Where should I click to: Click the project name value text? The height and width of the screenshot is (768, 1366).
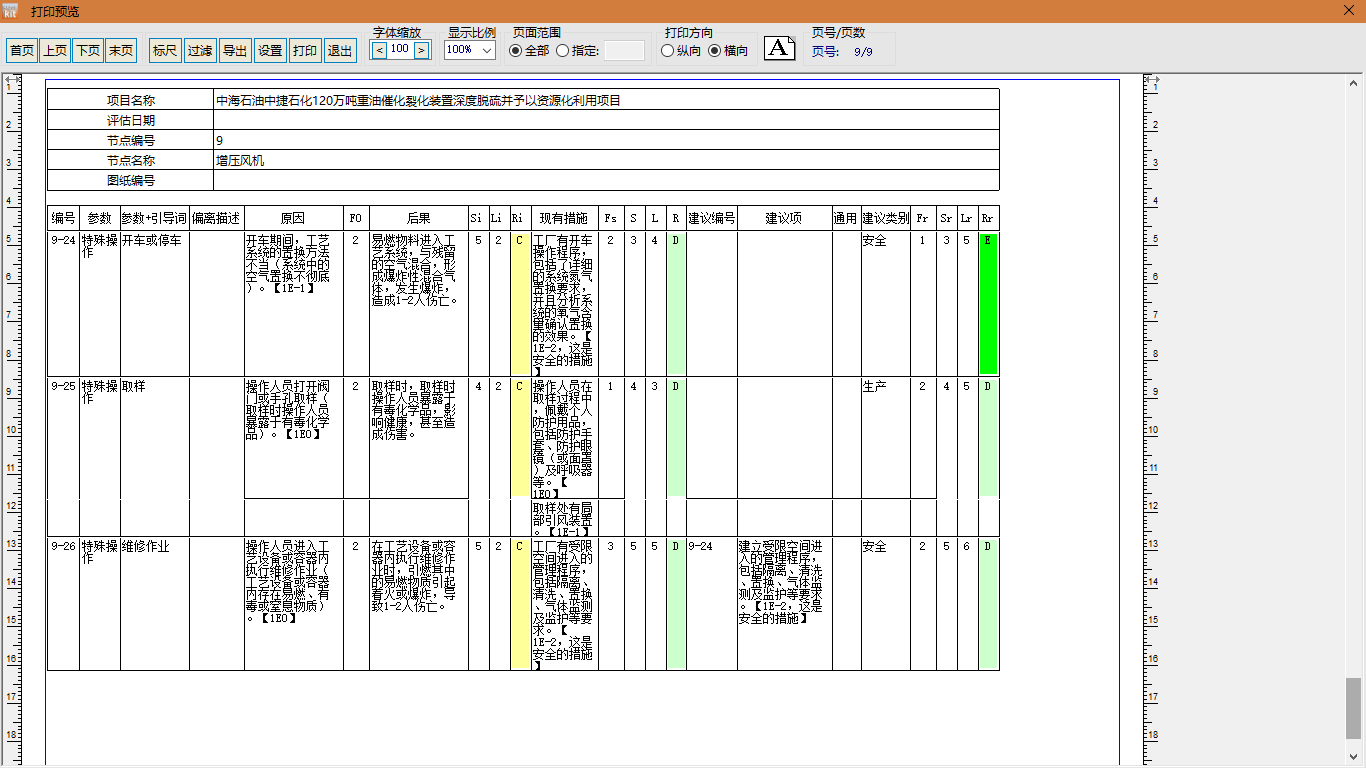click(418, 100)
